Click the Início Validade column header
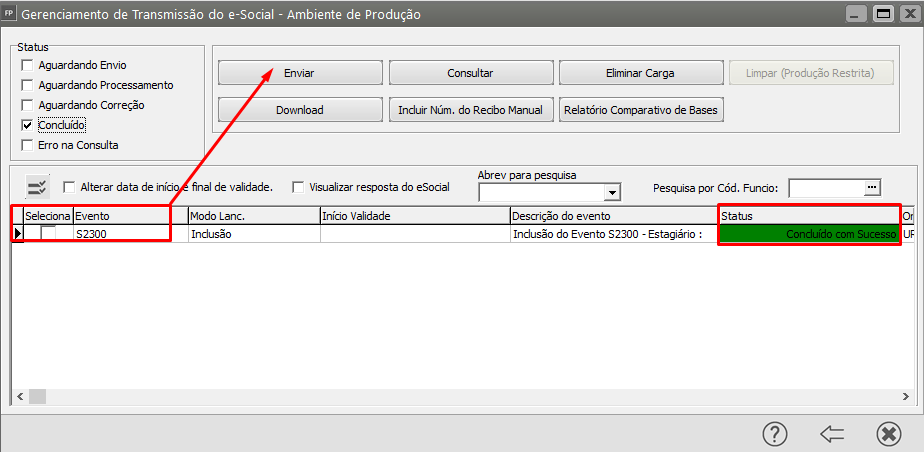 point(415,216)
